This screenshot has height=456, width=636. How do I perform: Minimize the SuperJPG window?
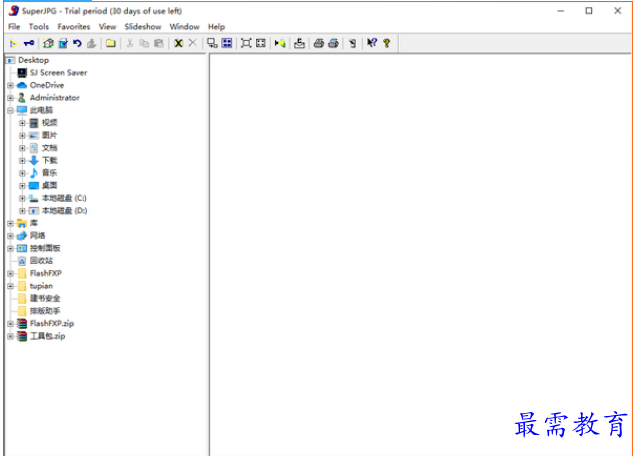tap(561, 11)
